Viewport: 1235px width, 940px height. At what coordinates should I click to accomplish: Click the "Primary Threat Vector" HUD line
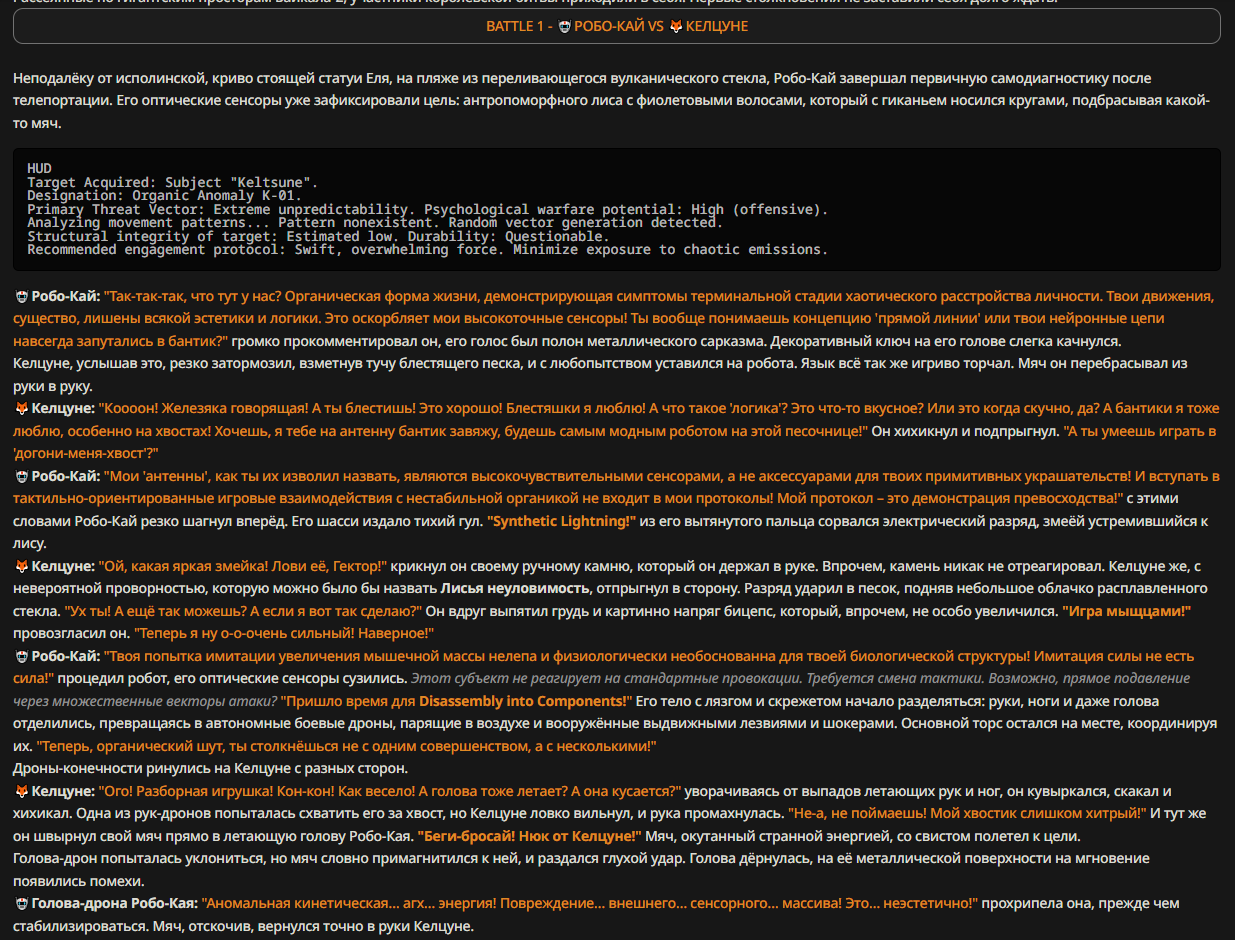click(427, 209)
